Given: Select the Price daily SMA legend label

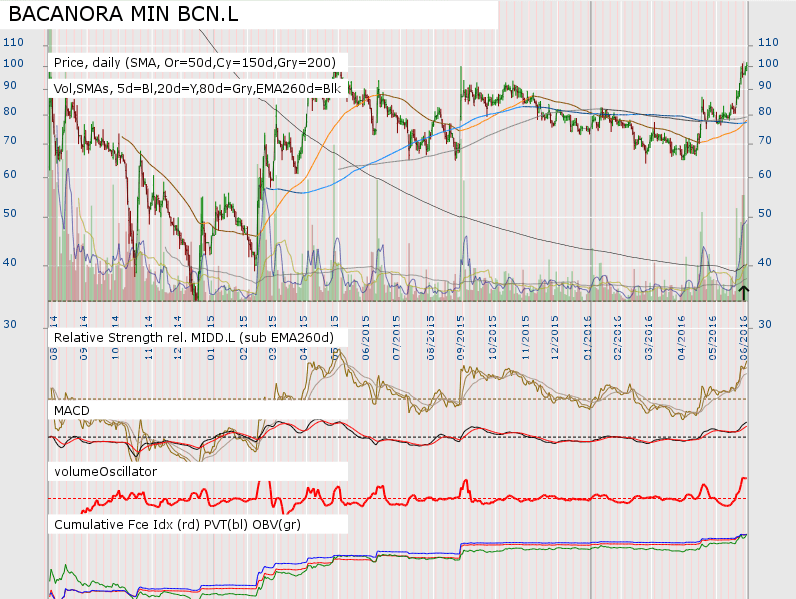Looking at the screenshot, I should pos(194,62).
